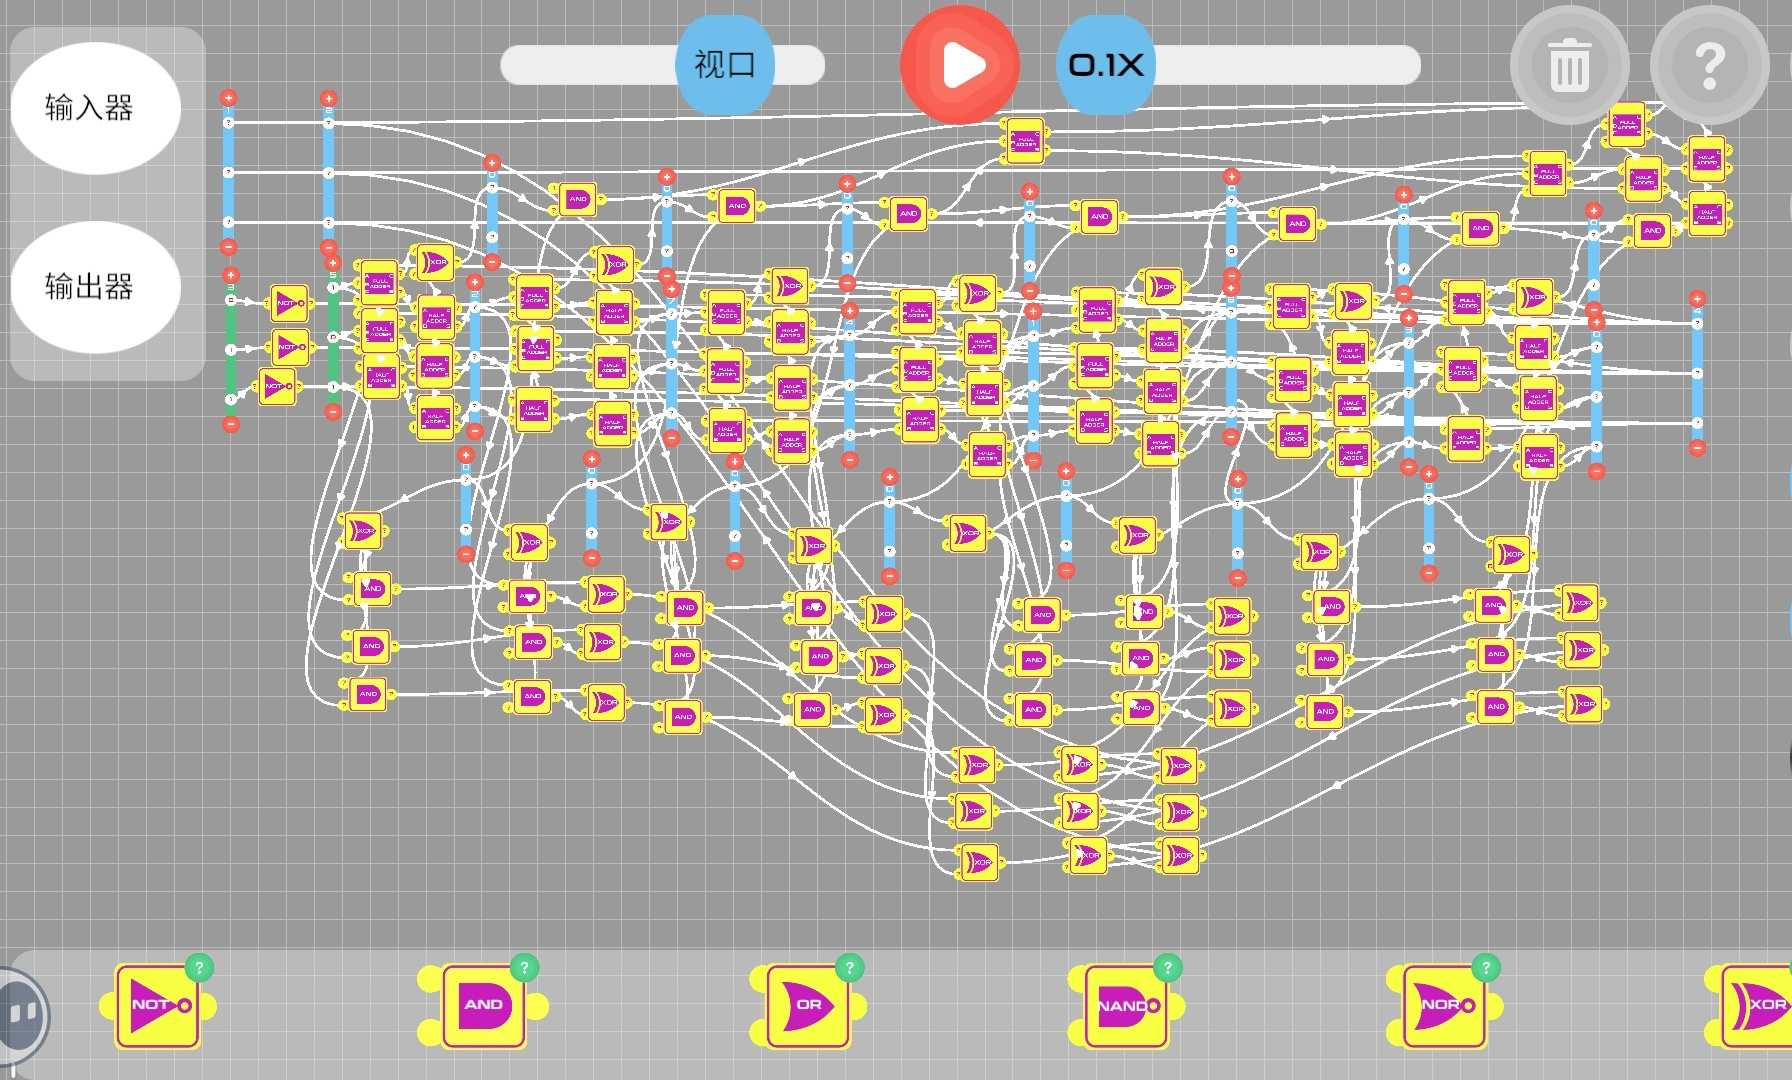Click the minus below the leftmost blue input bar
Image resolution: width=1792 pixels, height=1080 pixels.
pyautogui.click(x=228, y=246)
